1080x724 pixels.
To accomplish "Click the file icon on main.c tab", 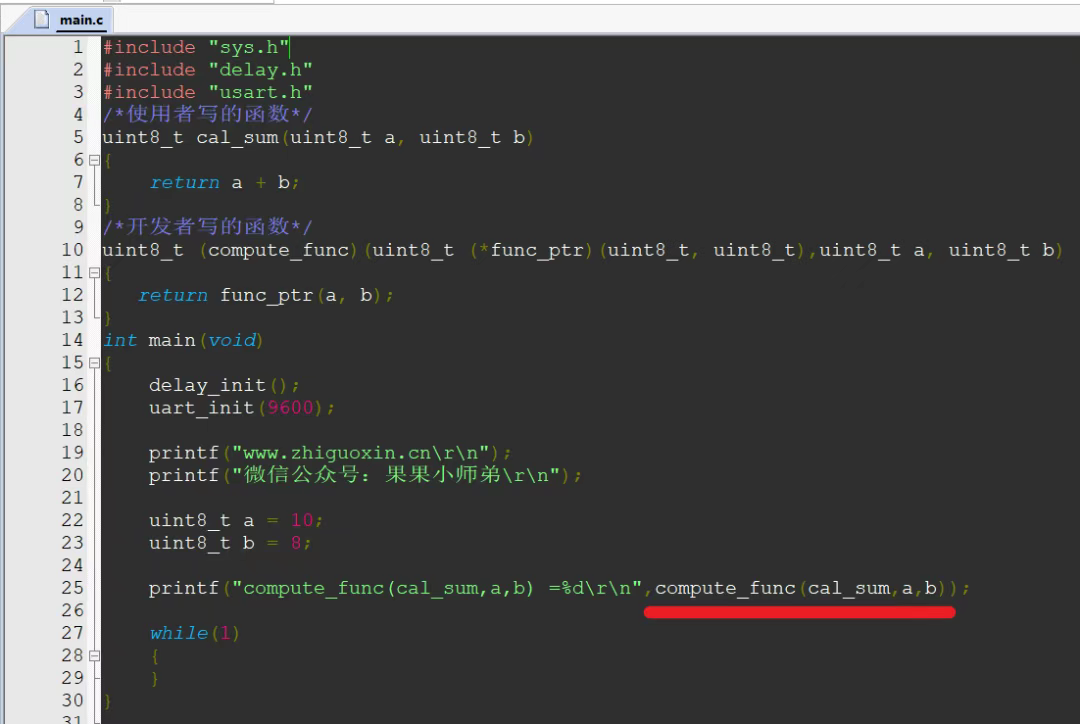I will pos(42,19).
